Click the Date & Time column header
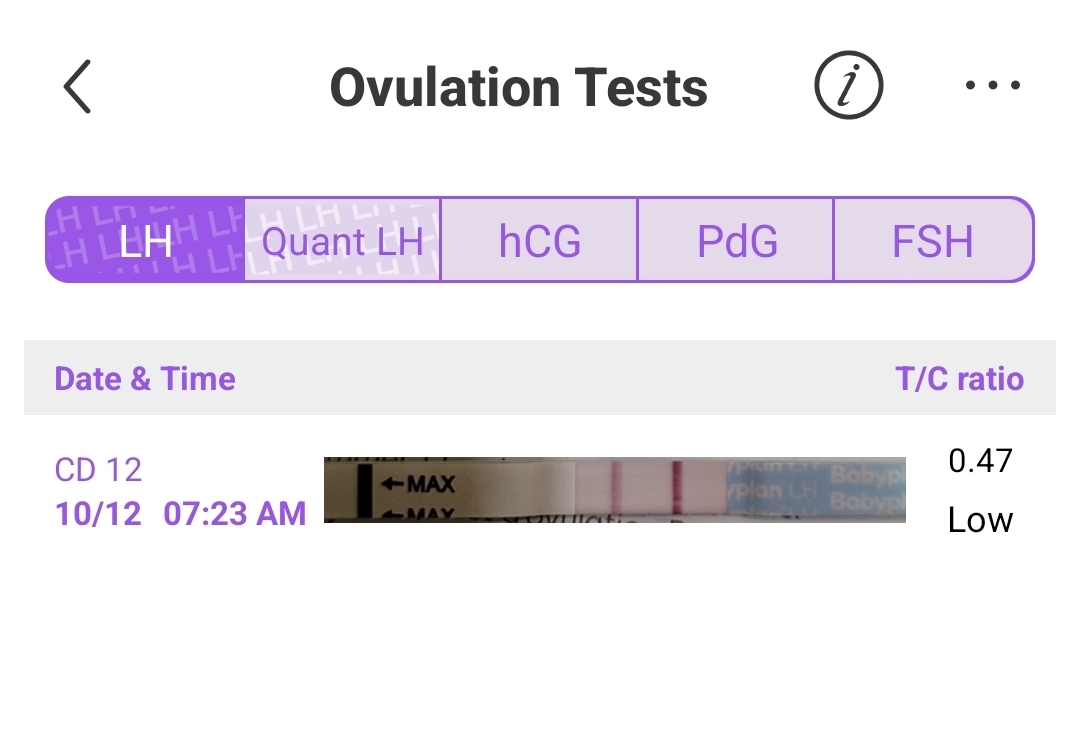The image size is (1080, 732). pyautogui.click(x=145, y=379)
